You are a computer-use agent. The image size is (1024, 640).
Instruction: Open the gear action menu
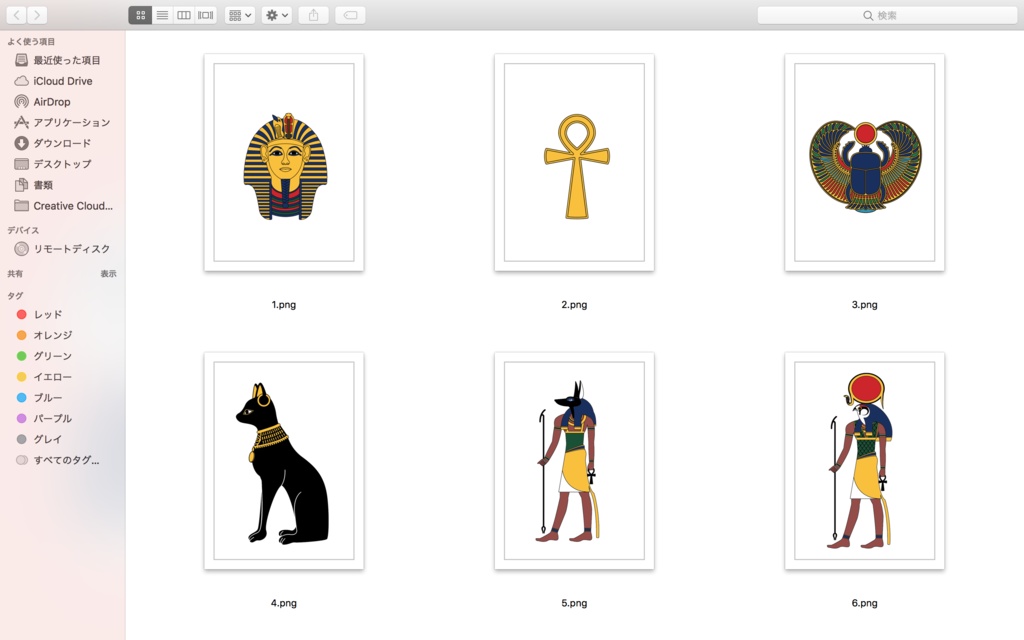point(277,15)
